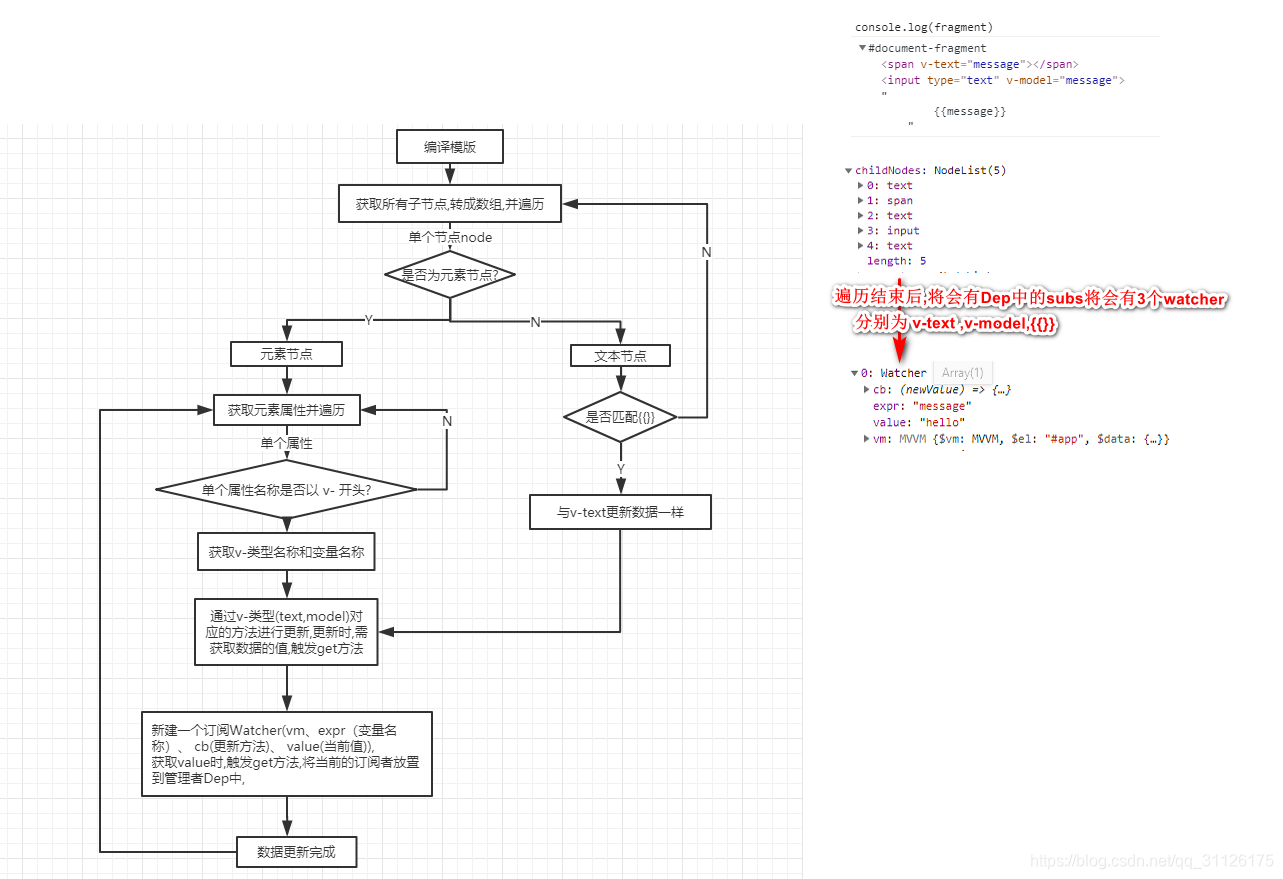Expand the '1: span' child node
This screenshot has width=1283, height=879.
(861, 201)
